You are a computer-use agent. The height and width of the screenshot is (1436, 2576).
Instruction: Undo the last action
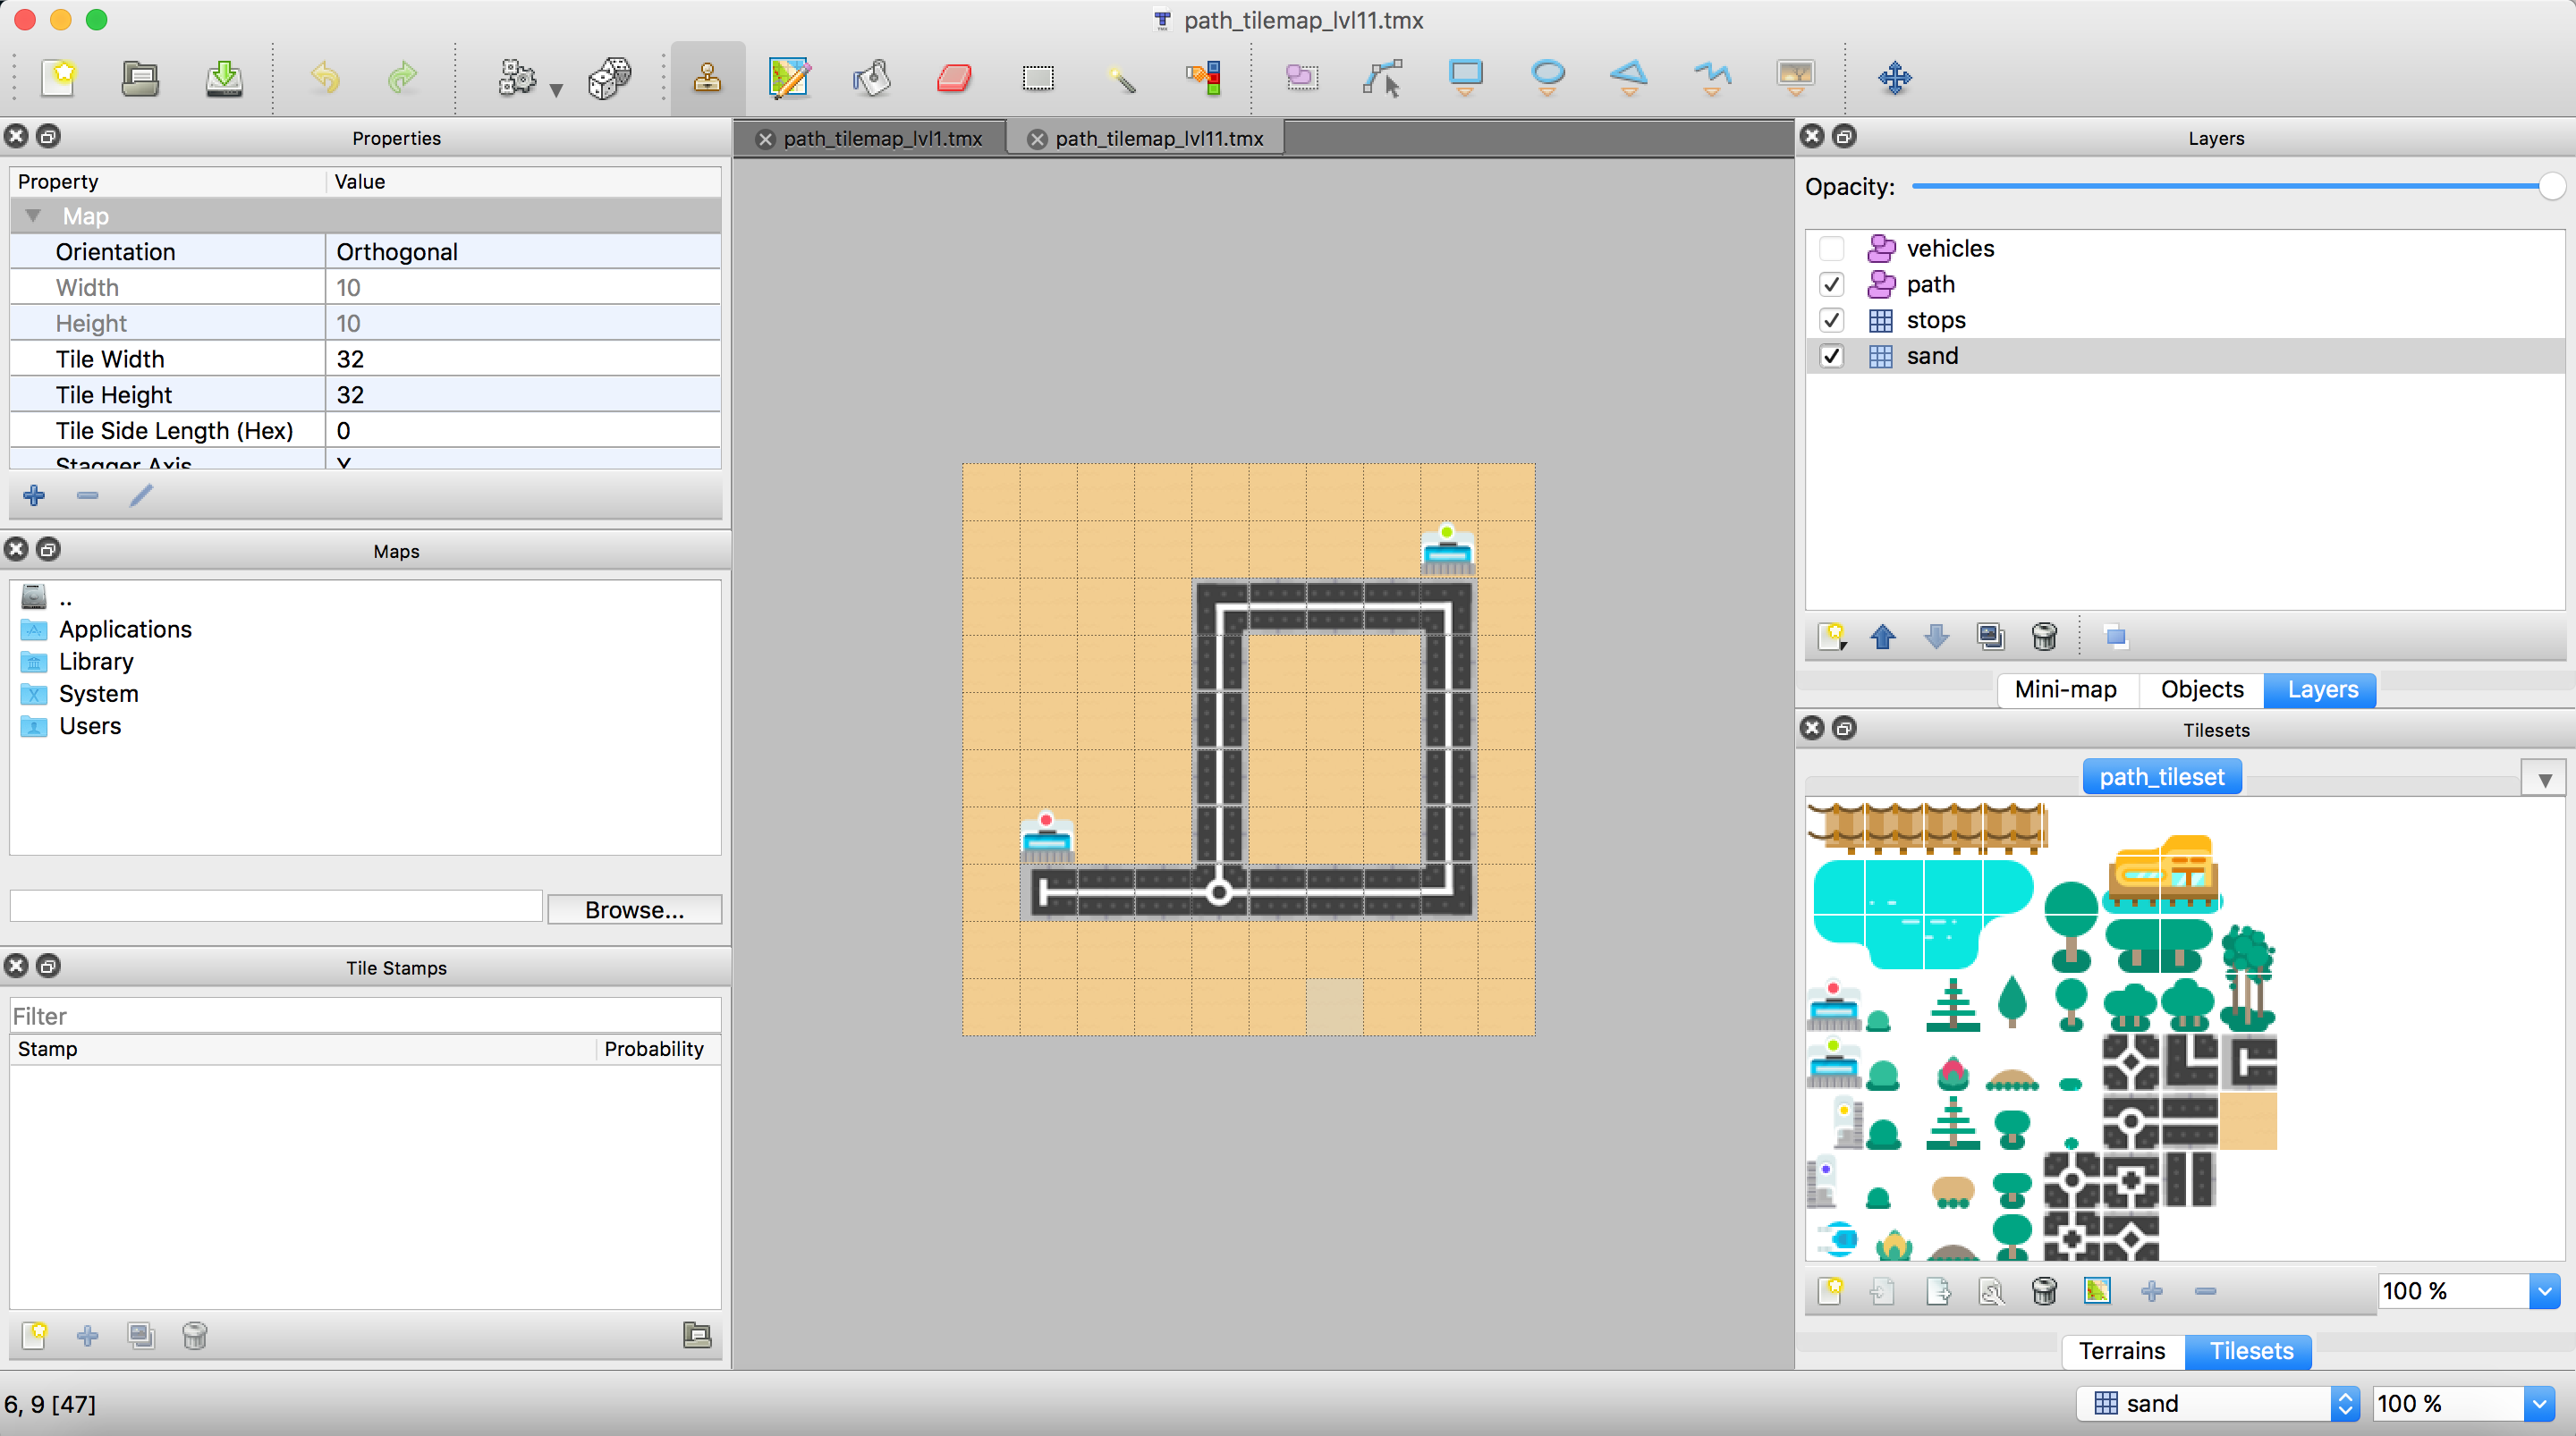click(325, 77)
